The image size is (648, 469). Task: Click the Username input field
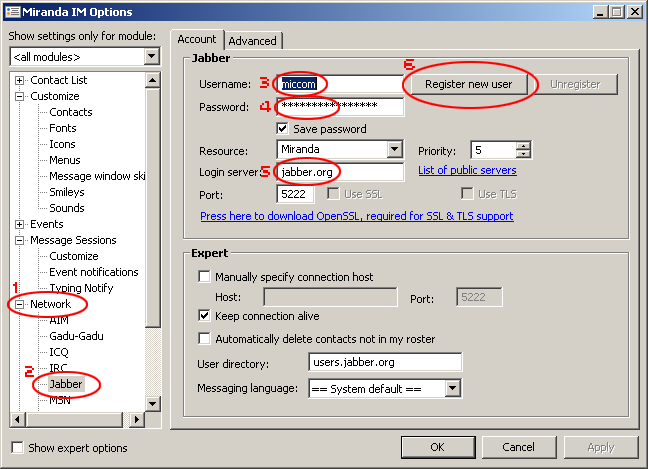(x=340, y=84)
